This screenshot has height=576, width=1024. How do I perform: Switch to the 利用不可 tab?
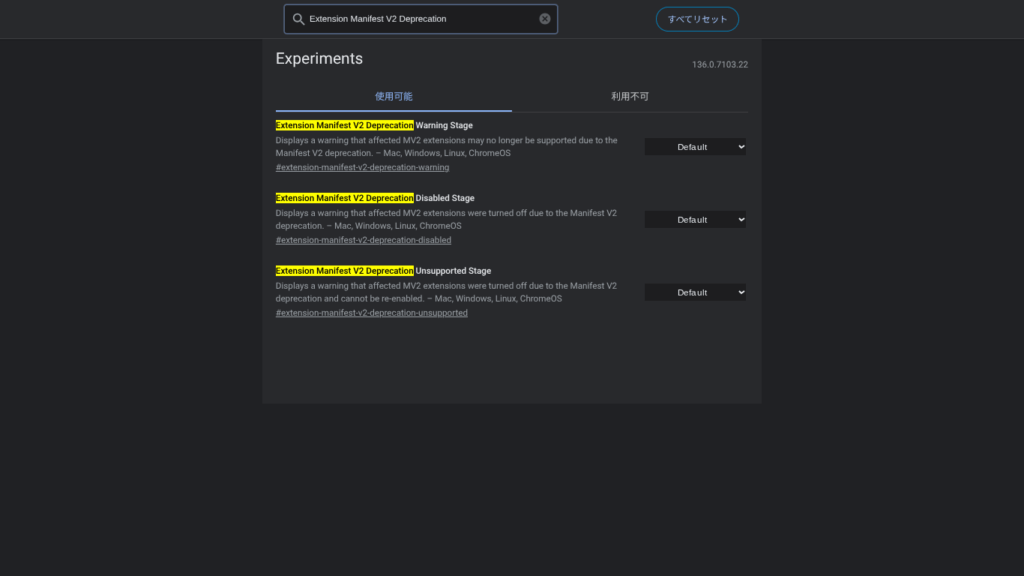point(630,97)
